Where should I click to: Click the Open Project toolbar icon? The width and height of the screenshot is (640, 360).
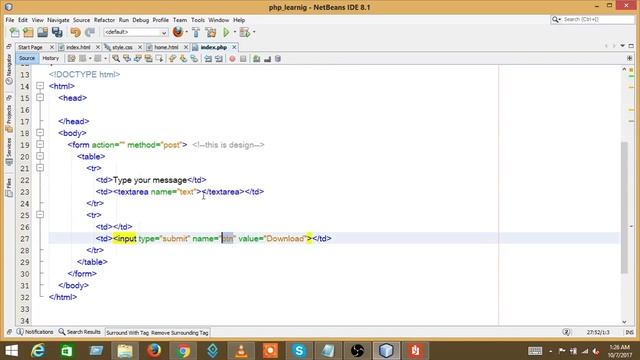pyautogui.click(x=42, y=32)
